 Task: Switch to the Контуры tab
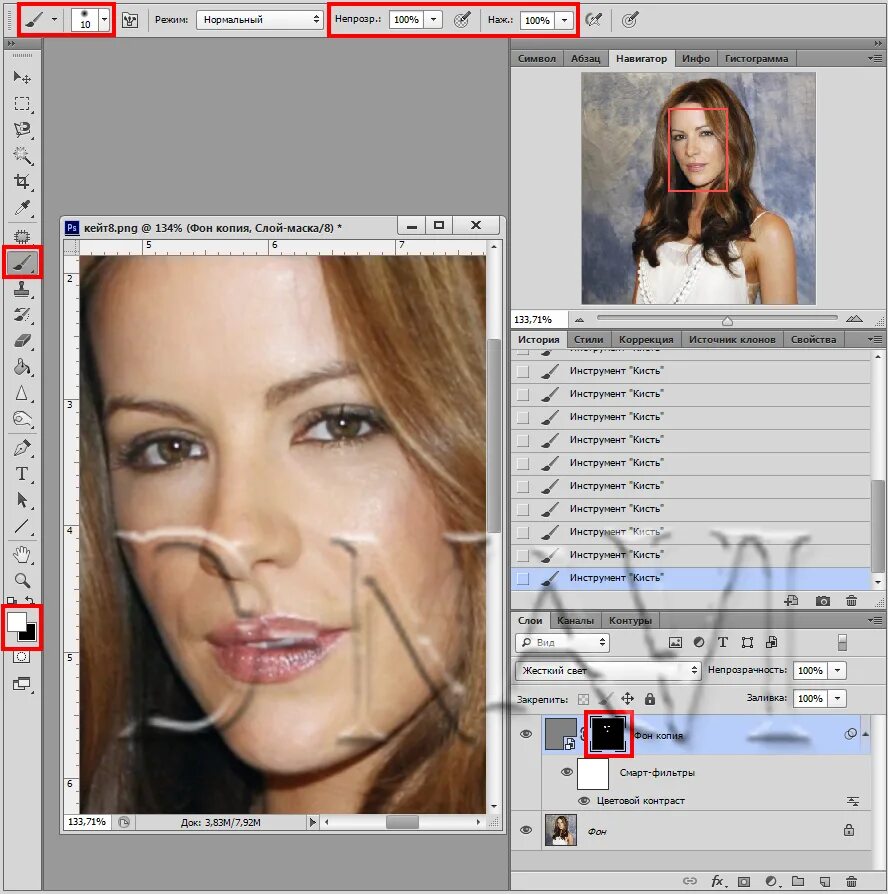(630, 620)
